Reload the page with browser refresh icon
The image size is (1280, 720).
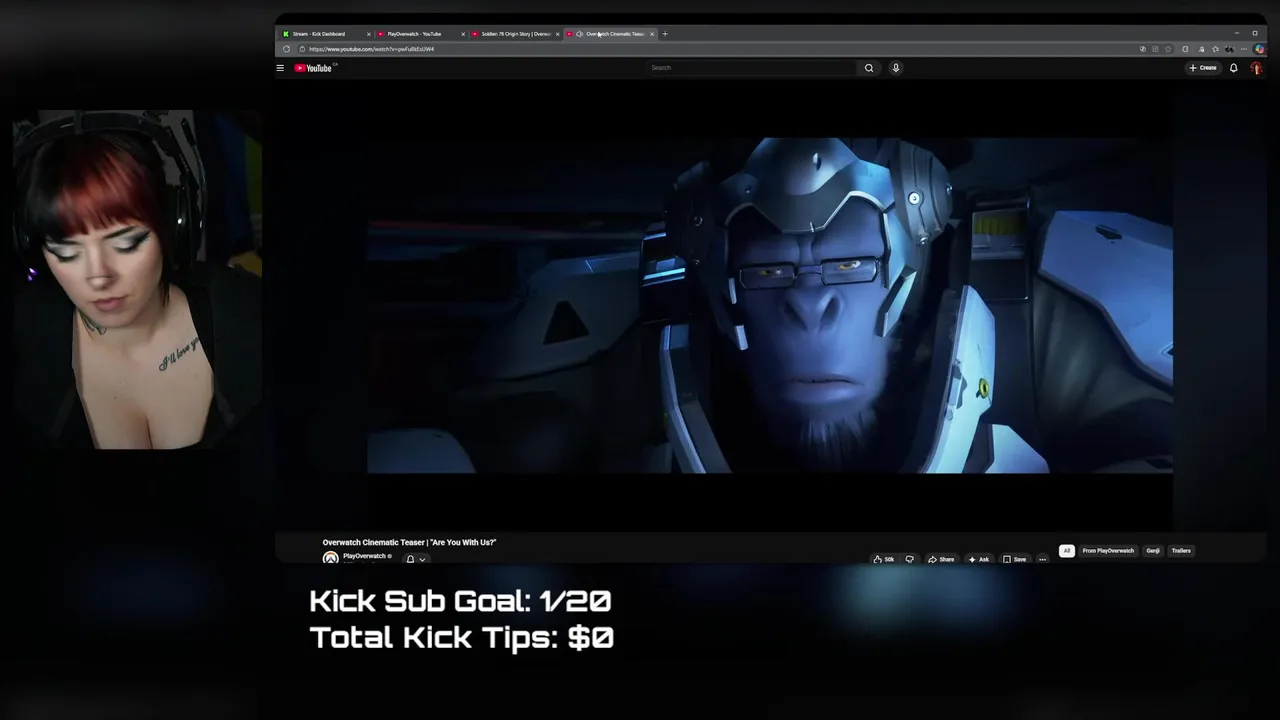(286, 49)
